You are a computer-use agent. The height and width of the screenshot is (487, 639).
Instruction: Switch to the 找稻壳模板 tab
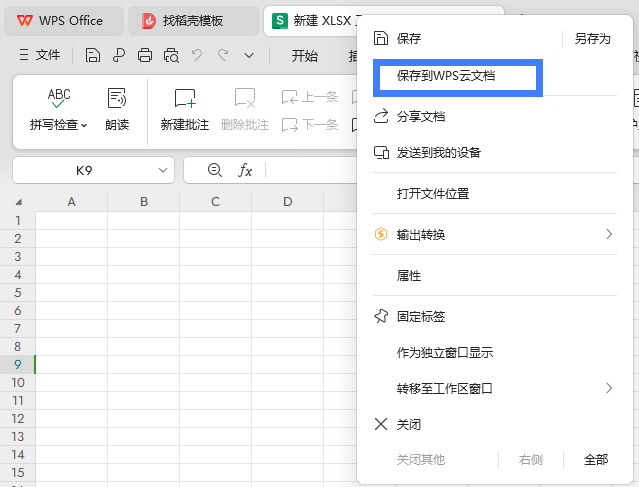194,20
